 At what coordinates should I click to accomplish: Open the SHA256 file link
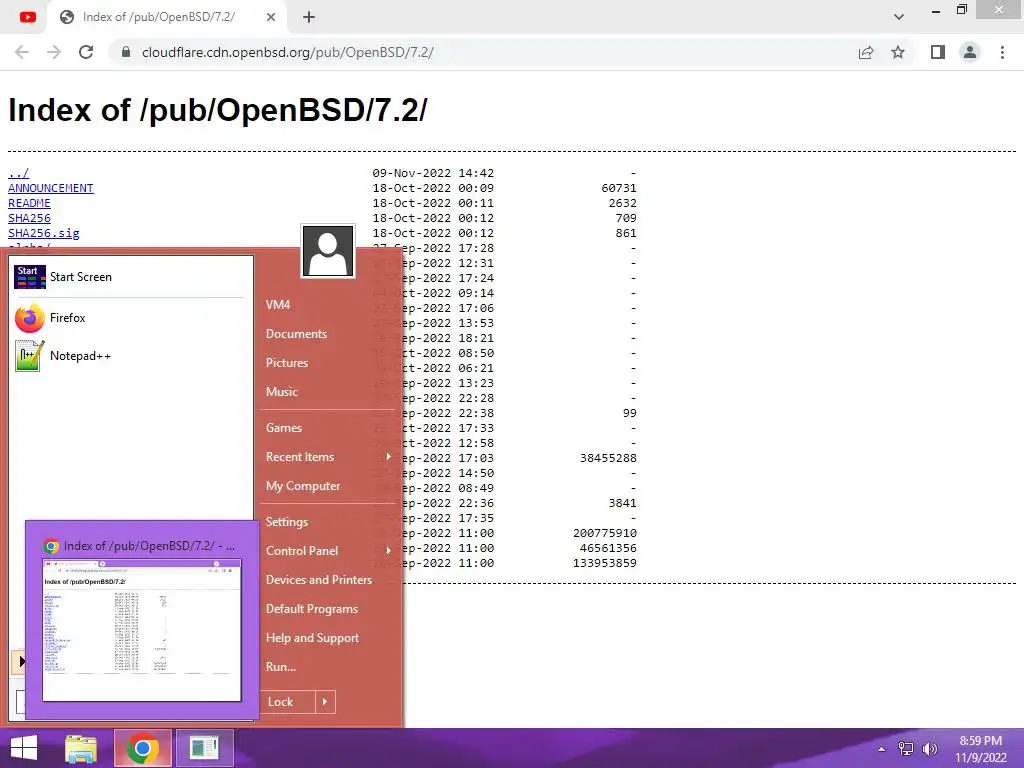29,218
